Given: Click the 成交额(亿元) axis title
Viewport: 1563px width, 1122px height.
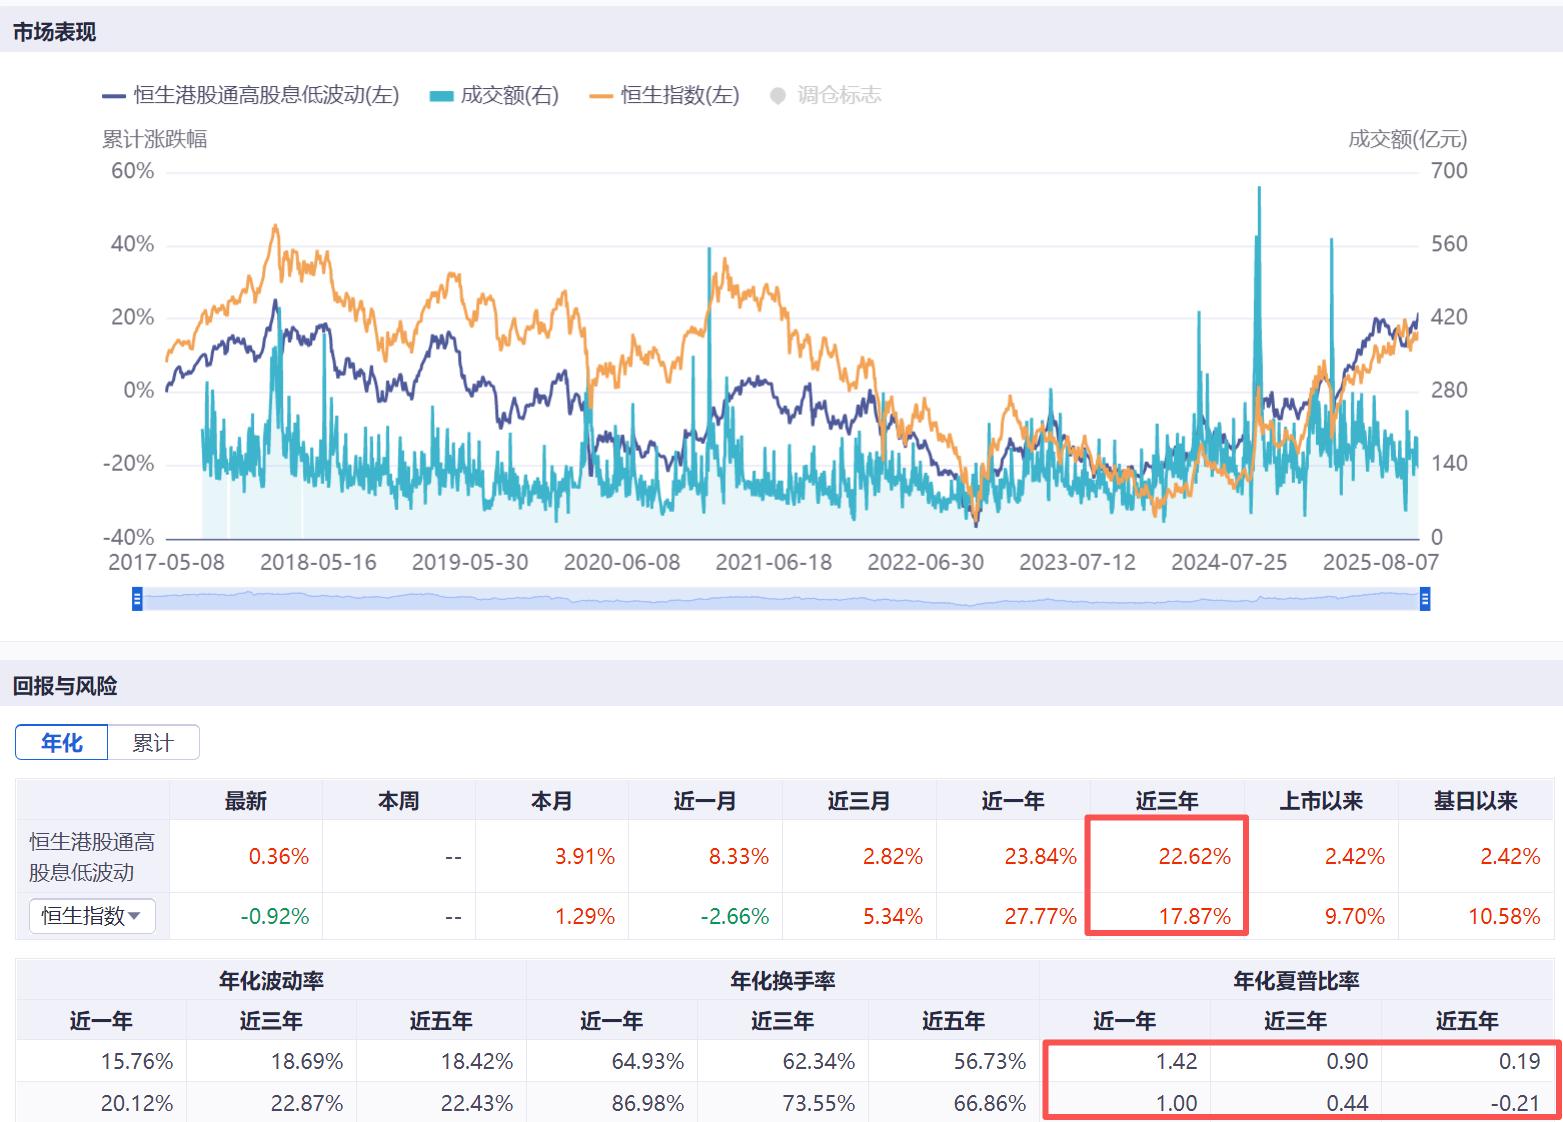Looking at the screenshot, I should tap(1408, 139).
